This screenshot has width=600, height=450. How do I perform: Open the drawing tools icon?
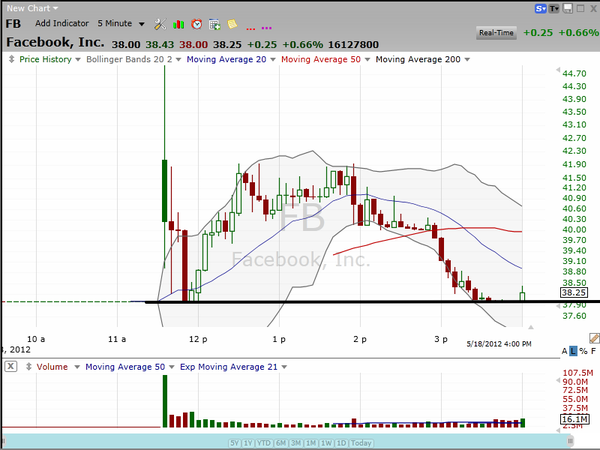pyautogui.click(x=160, y=23)
